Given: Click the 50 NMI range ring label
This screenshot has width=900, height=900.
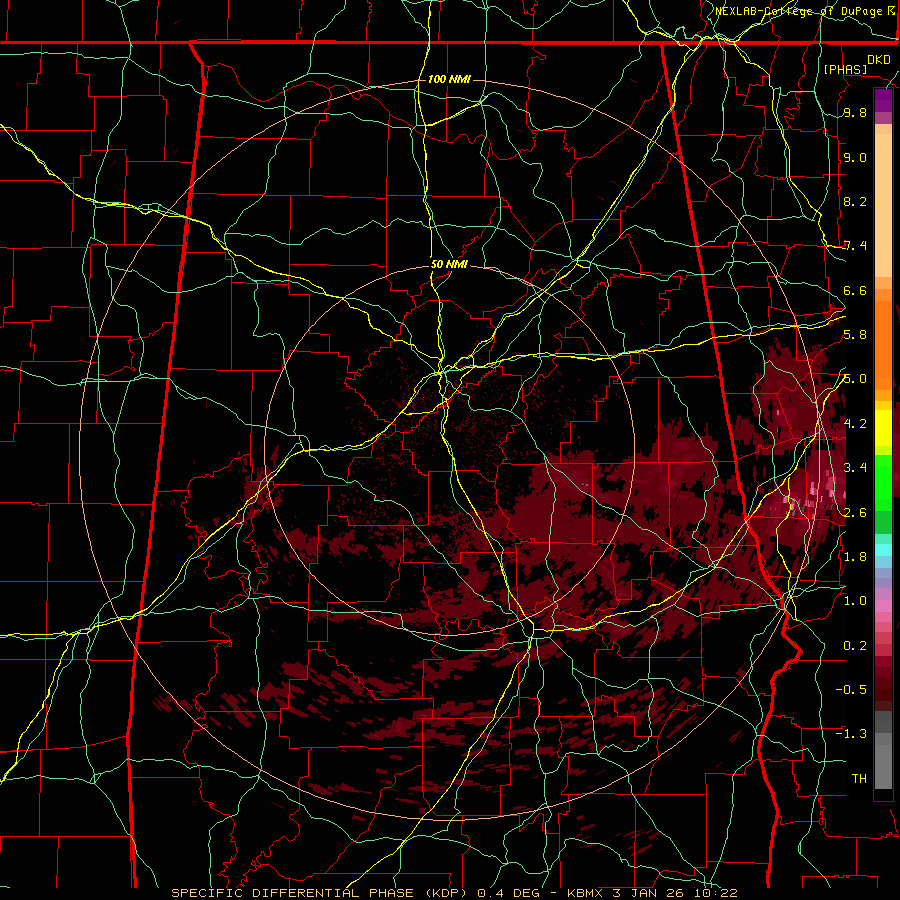Looking at the screenshot, I should click(x=449, y=265).
